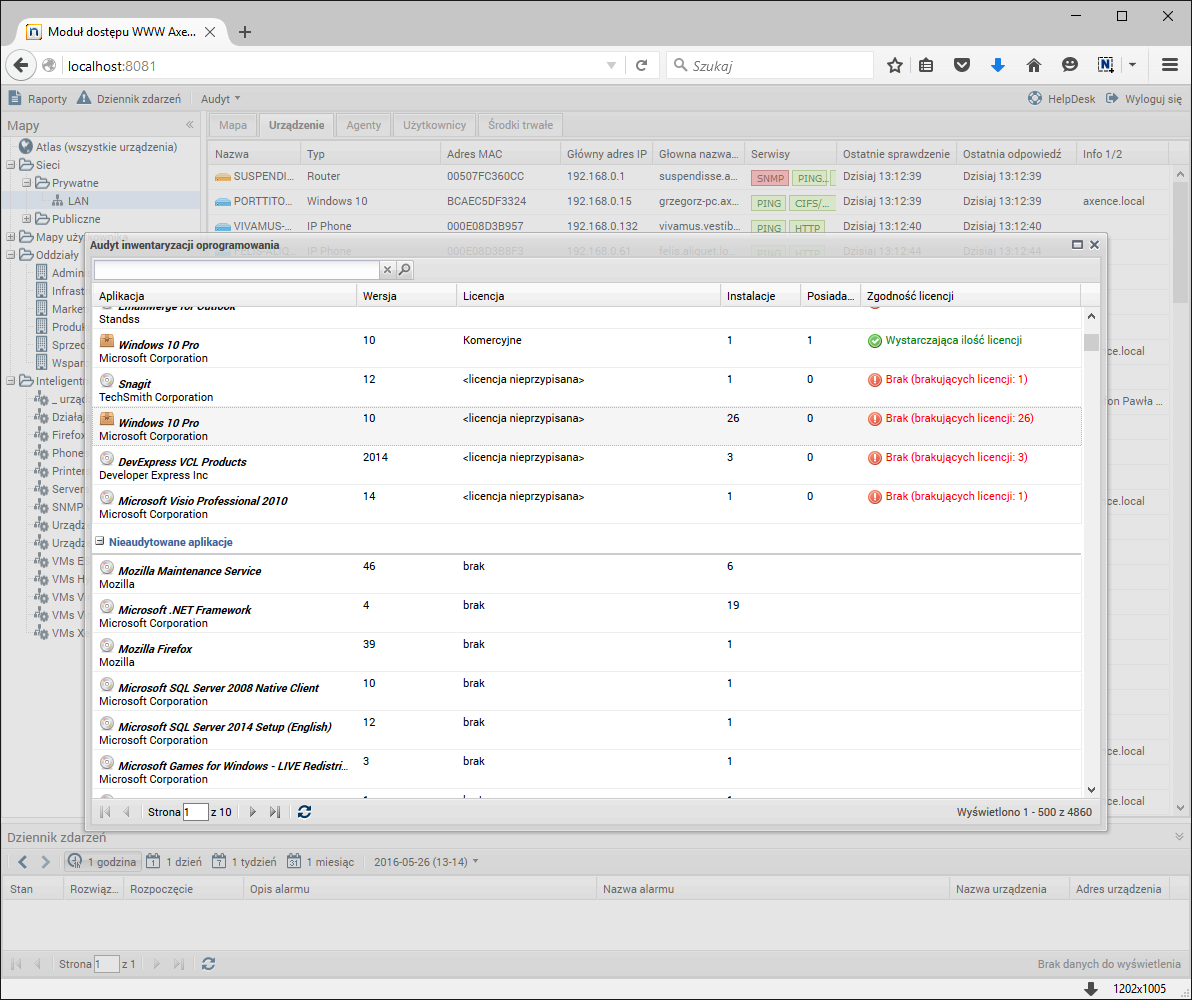Open the Środki trwałe tab
1192x1000 pixels.
tap(519, 125)
